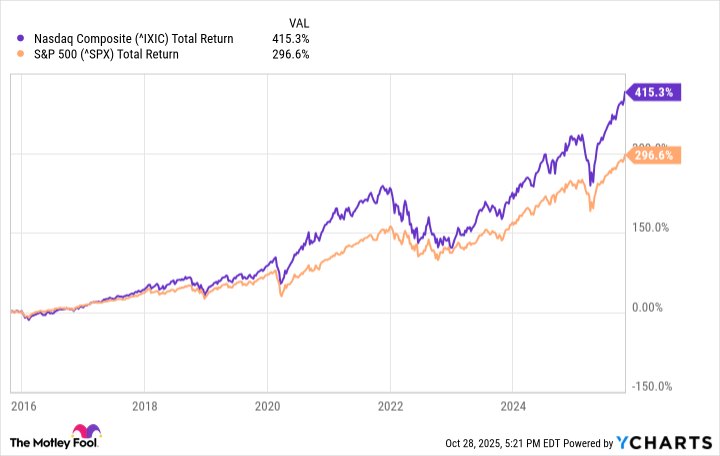Click the purple Nasdaq Composite legend dot

20,39
